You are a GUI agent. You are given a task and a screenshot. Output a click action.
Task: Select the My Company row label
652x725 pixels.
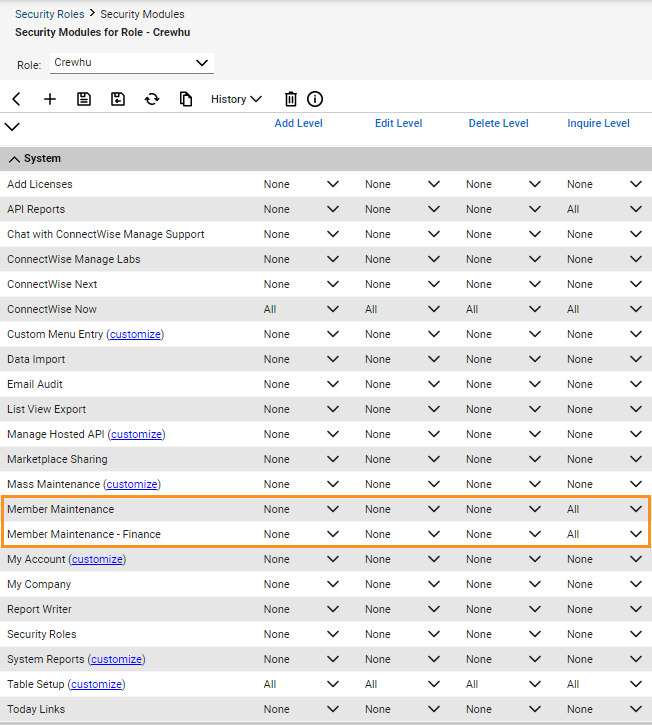click(x=39, y=584)
